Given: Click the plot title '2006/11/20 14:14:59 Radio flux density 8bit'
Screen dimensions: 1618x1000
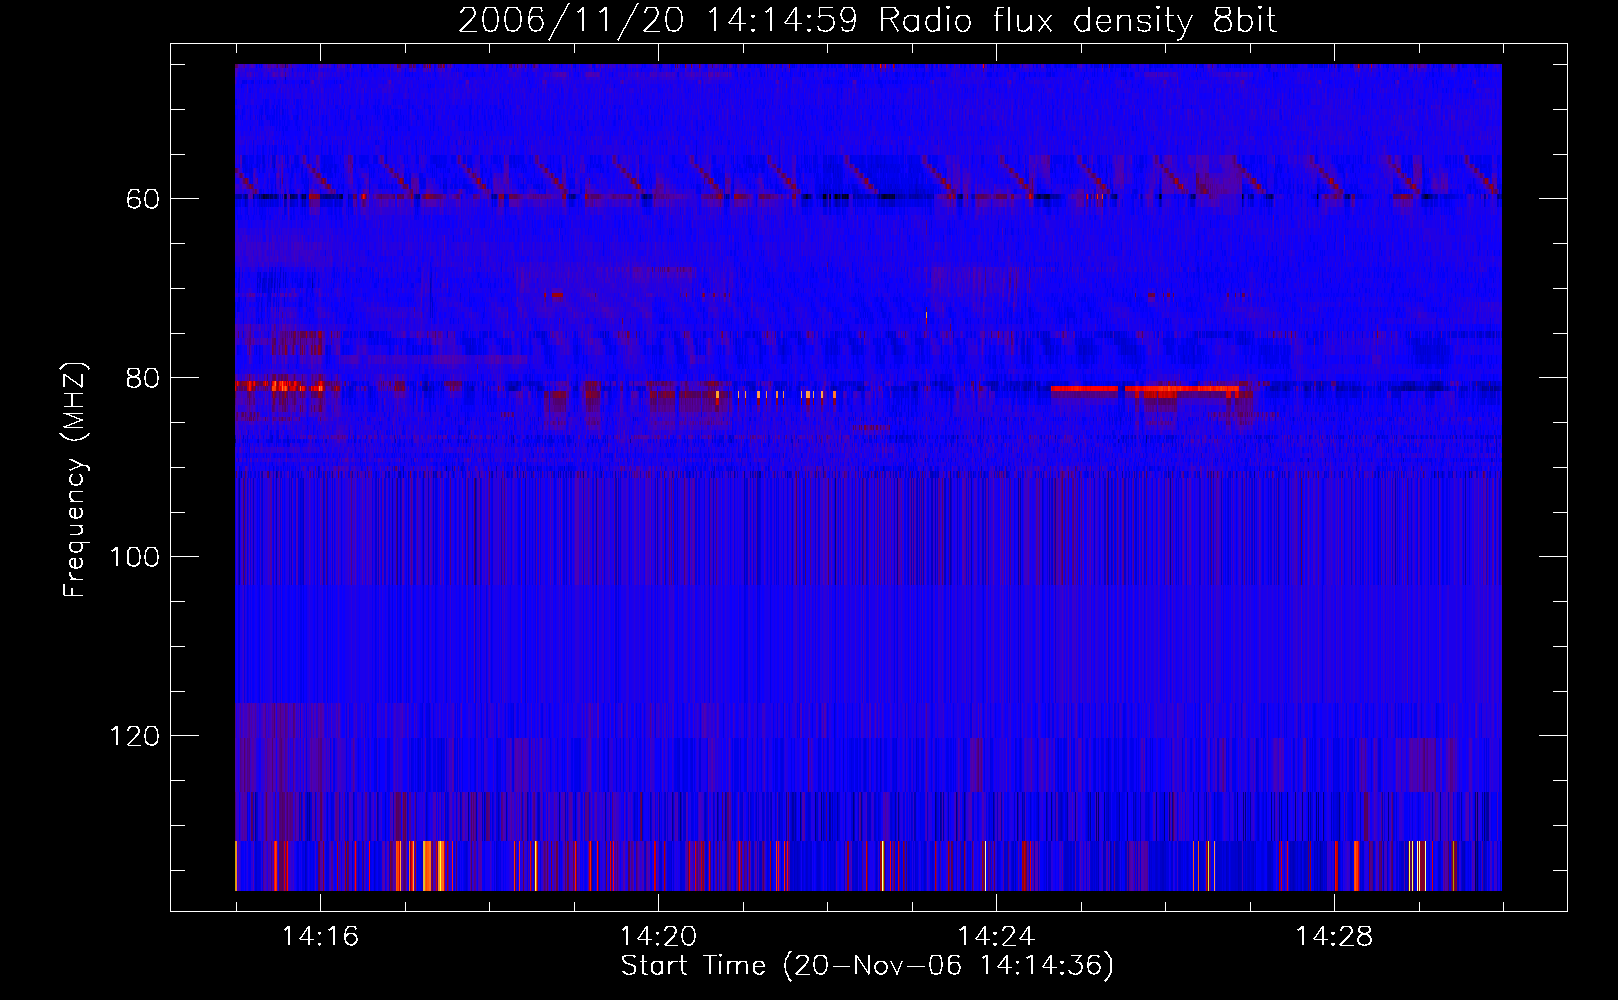Looking at the screenshot, I should point(867,20).
